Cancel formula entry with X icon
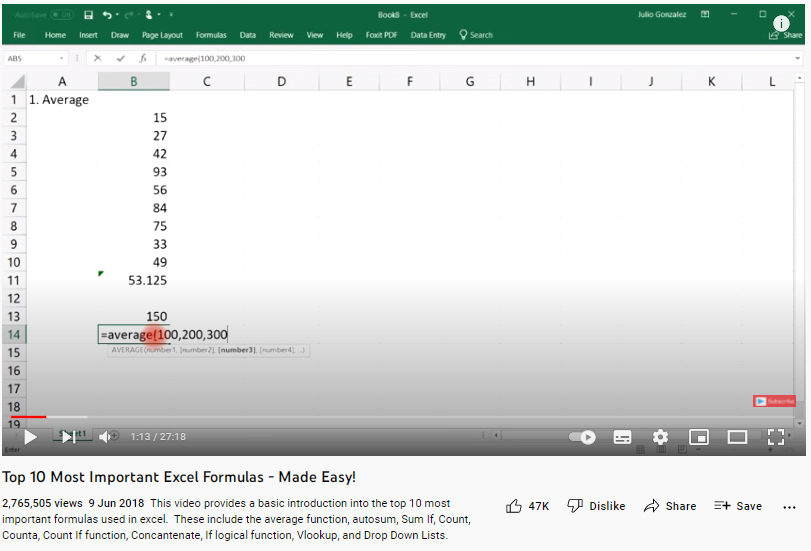The width and height of the screenshot is (811, 551). coord(98,58)
